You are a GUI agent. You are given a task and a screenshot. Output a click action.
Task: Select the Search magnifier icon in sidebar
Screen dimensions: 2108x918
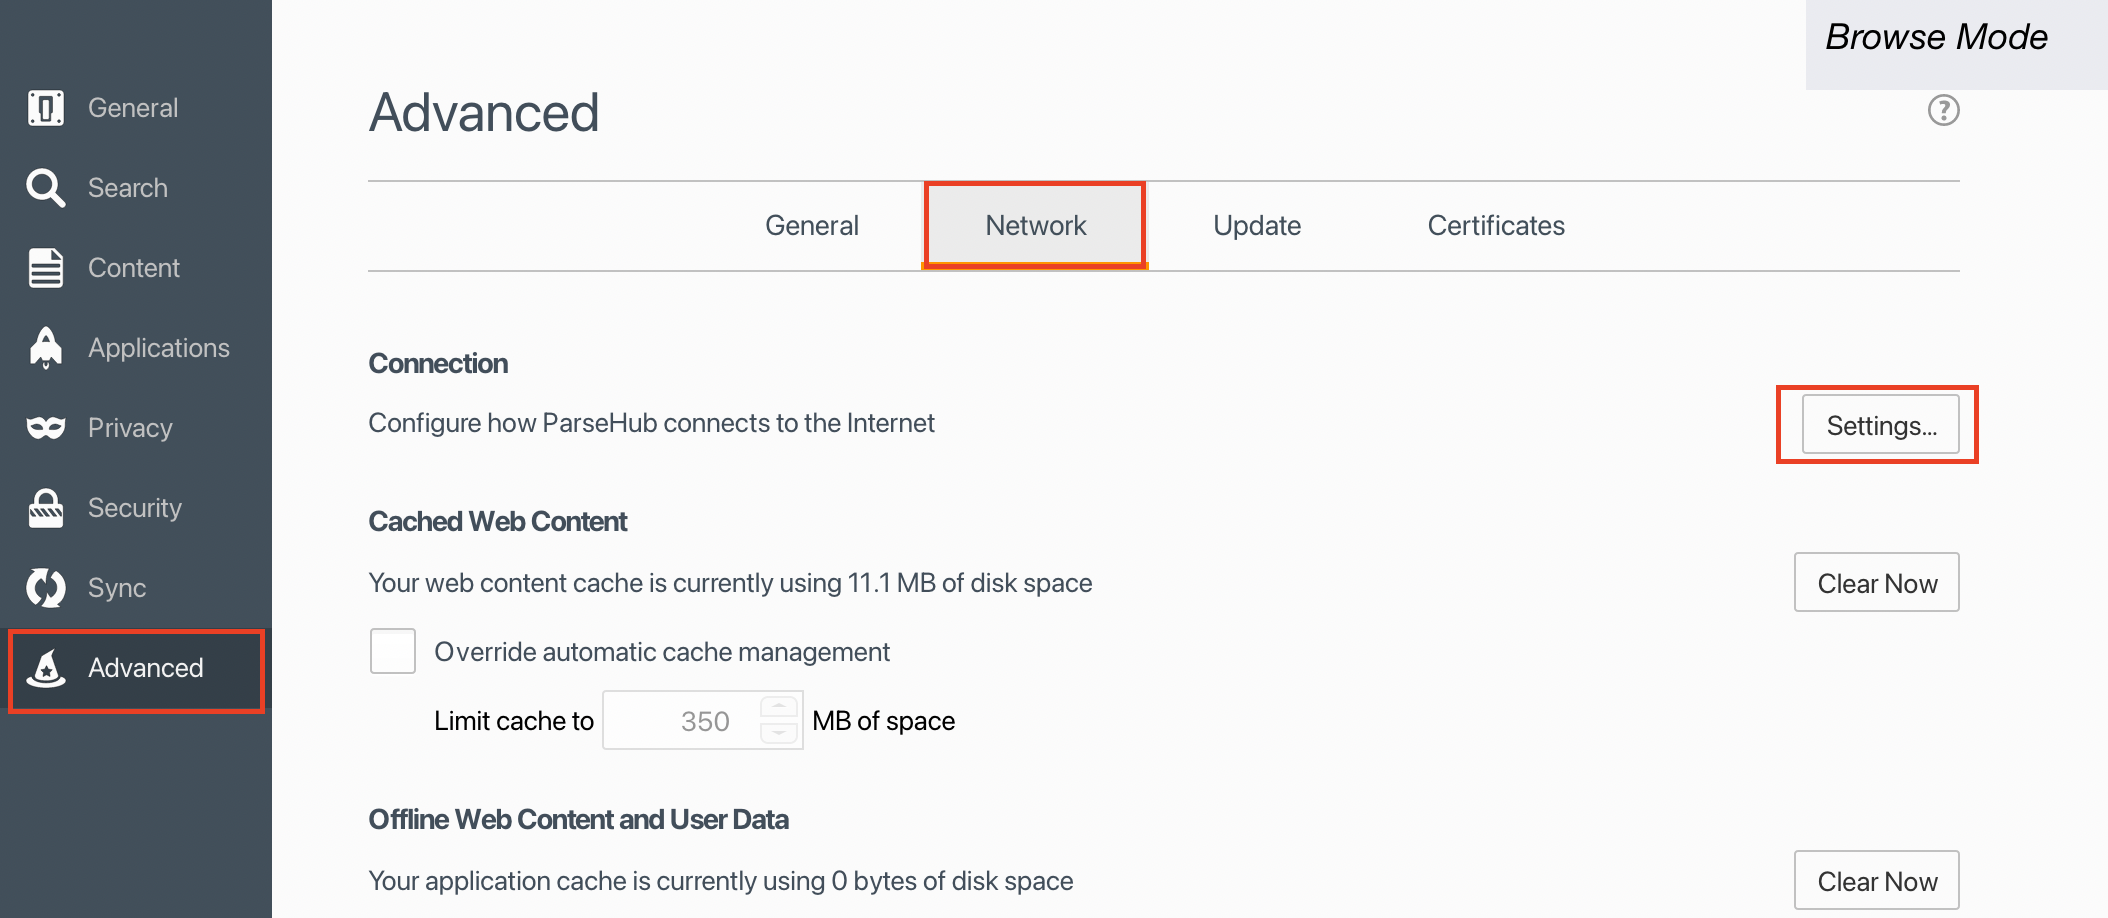[45, 187]
